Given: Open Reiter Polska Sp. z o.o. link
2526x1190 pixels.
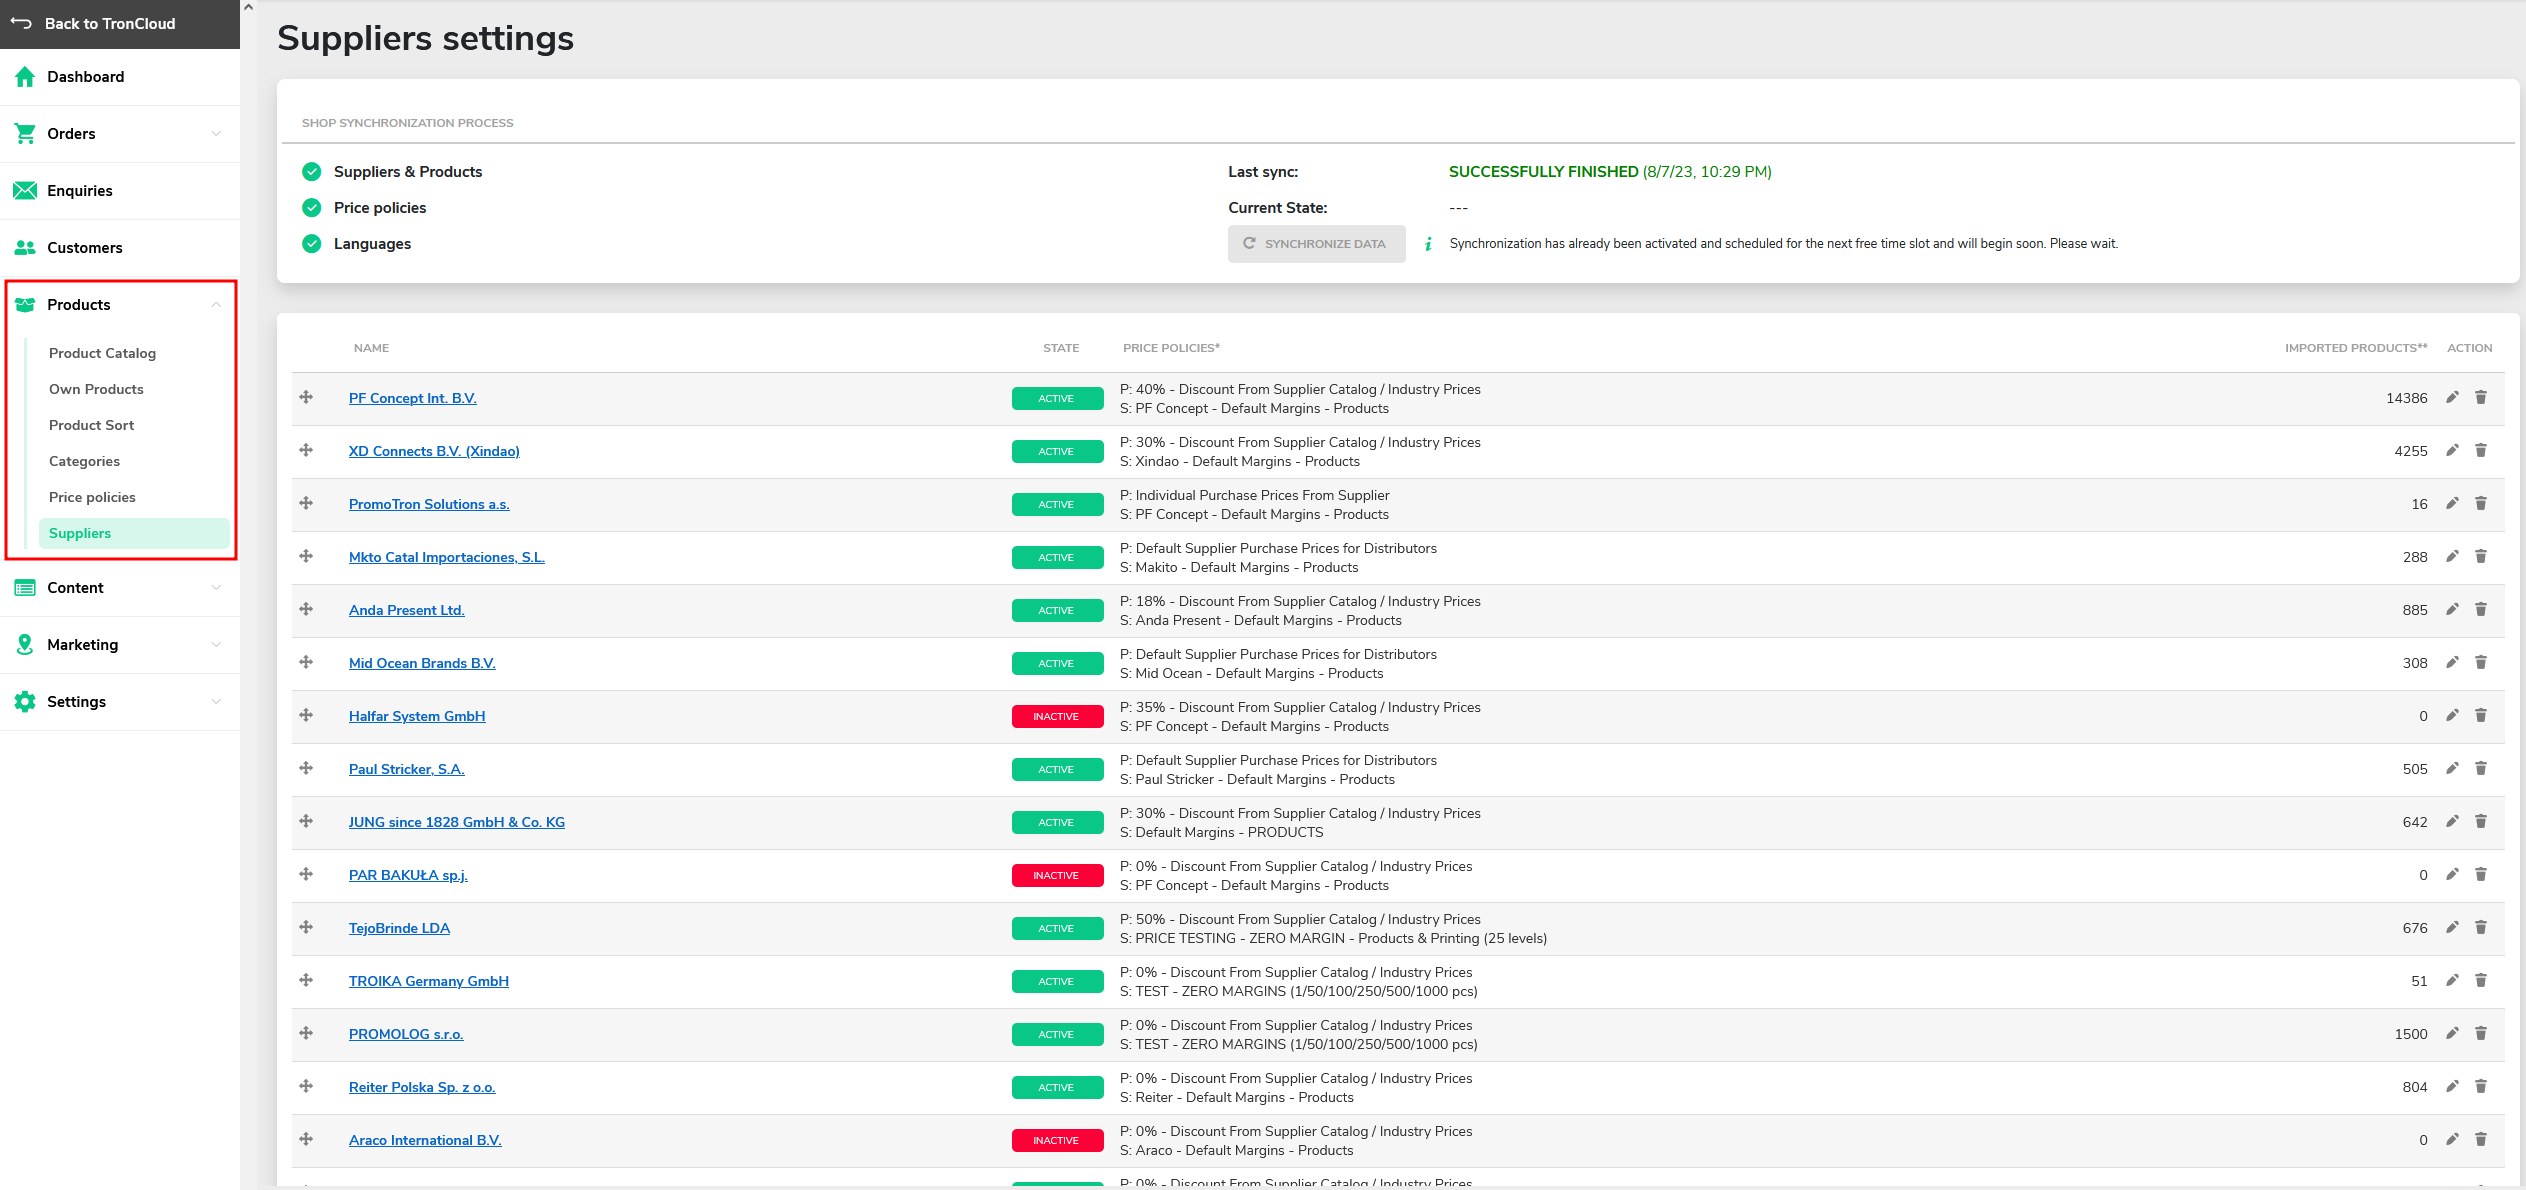Looking at the screenshot, I should [x=422, y=1087].
